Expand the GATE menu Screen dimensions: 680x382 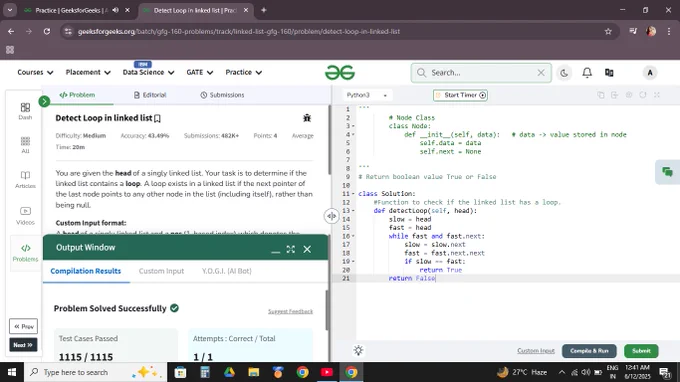(x=199, y=72)
